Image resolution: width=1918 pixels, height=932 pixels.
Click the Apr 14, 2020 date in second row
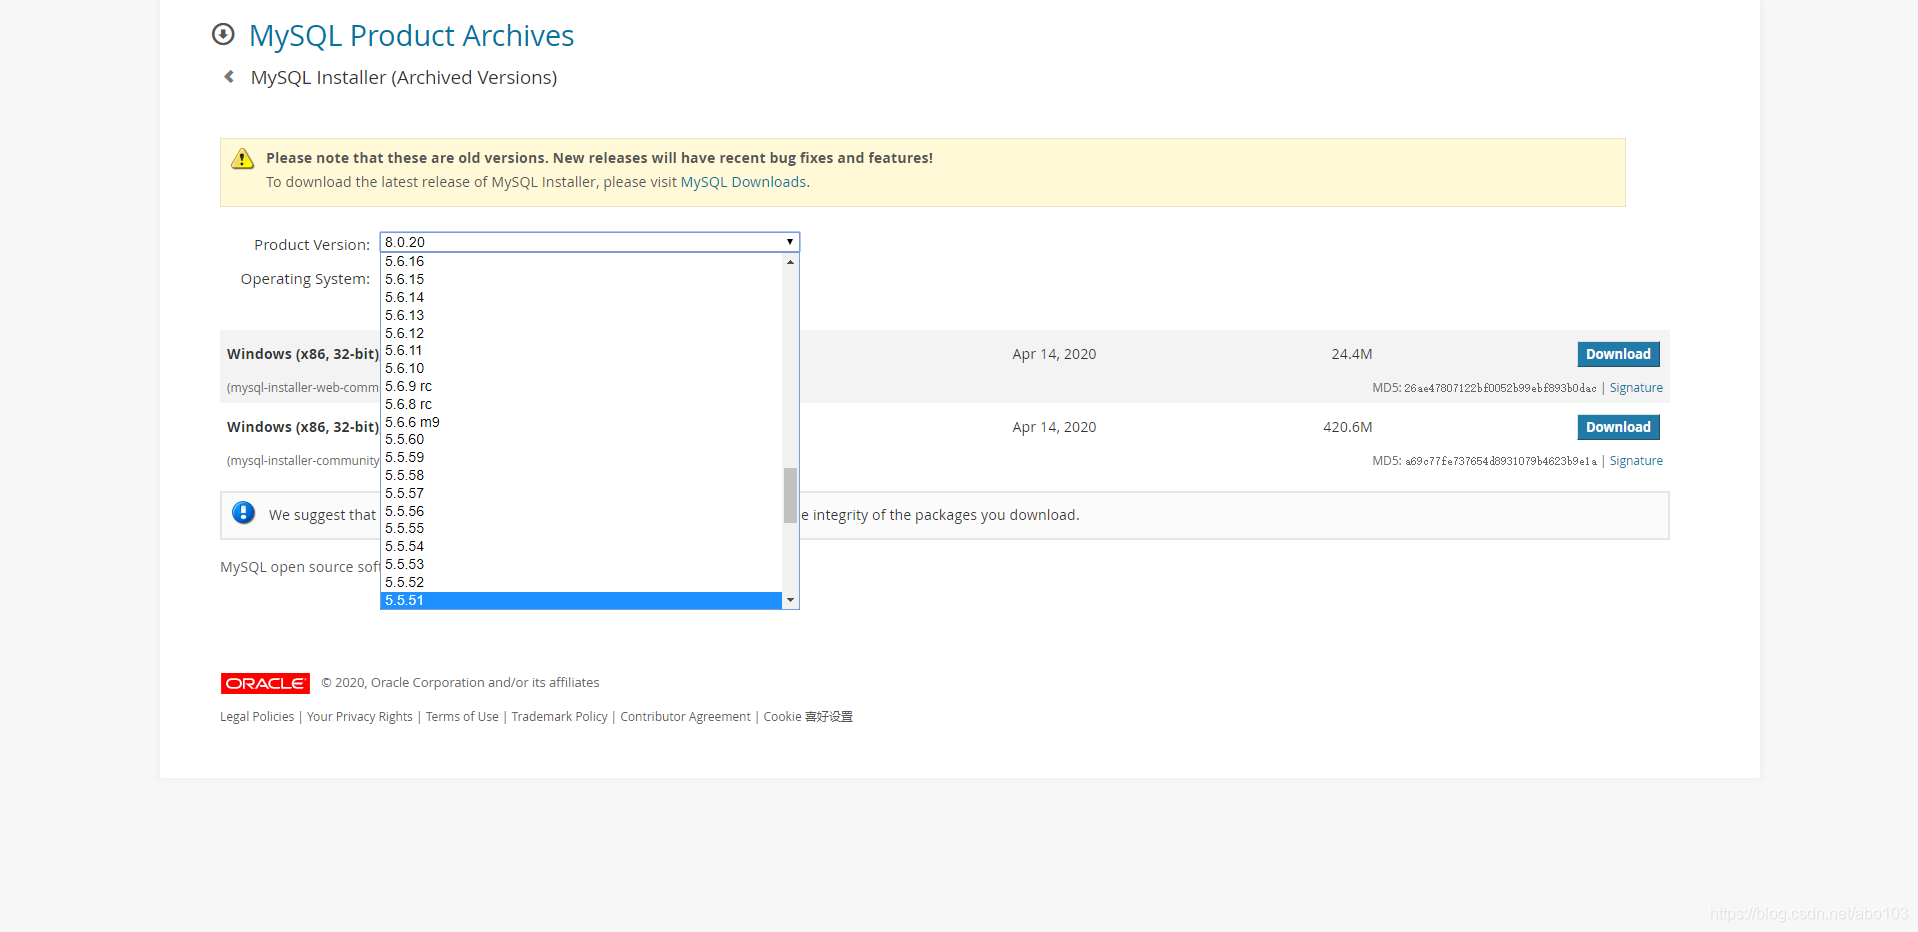(x=1054, y=427)
